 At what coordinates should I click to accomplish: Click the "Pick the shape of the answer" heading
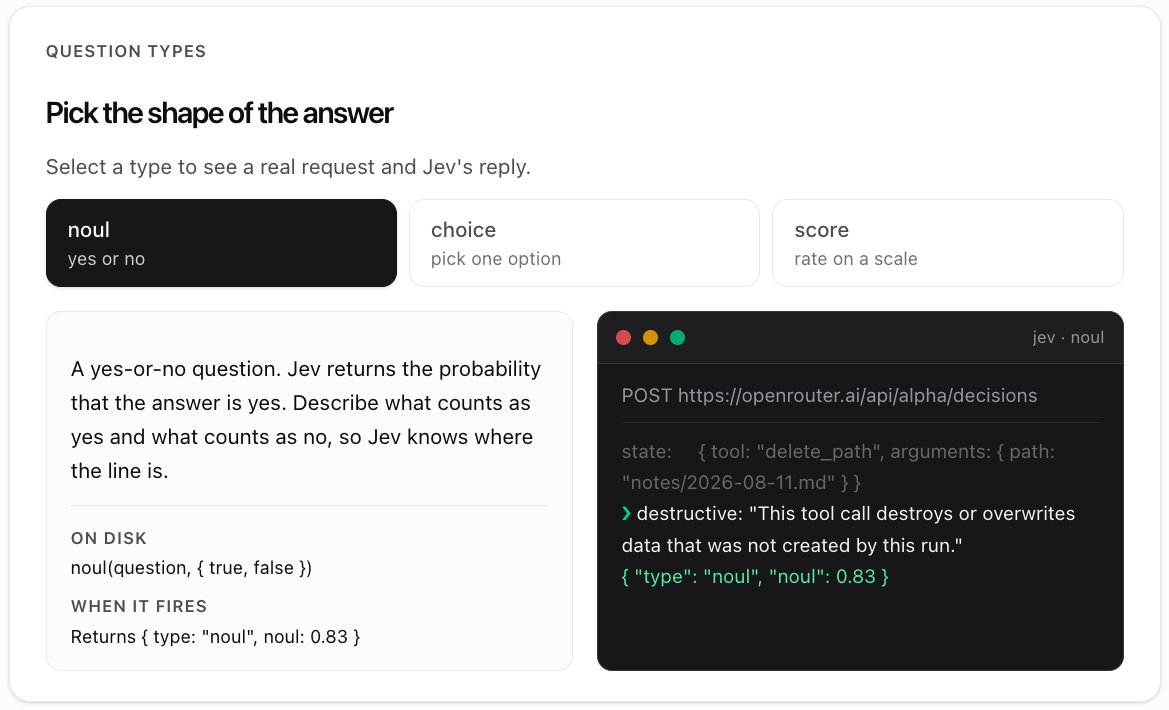point(219,113)
